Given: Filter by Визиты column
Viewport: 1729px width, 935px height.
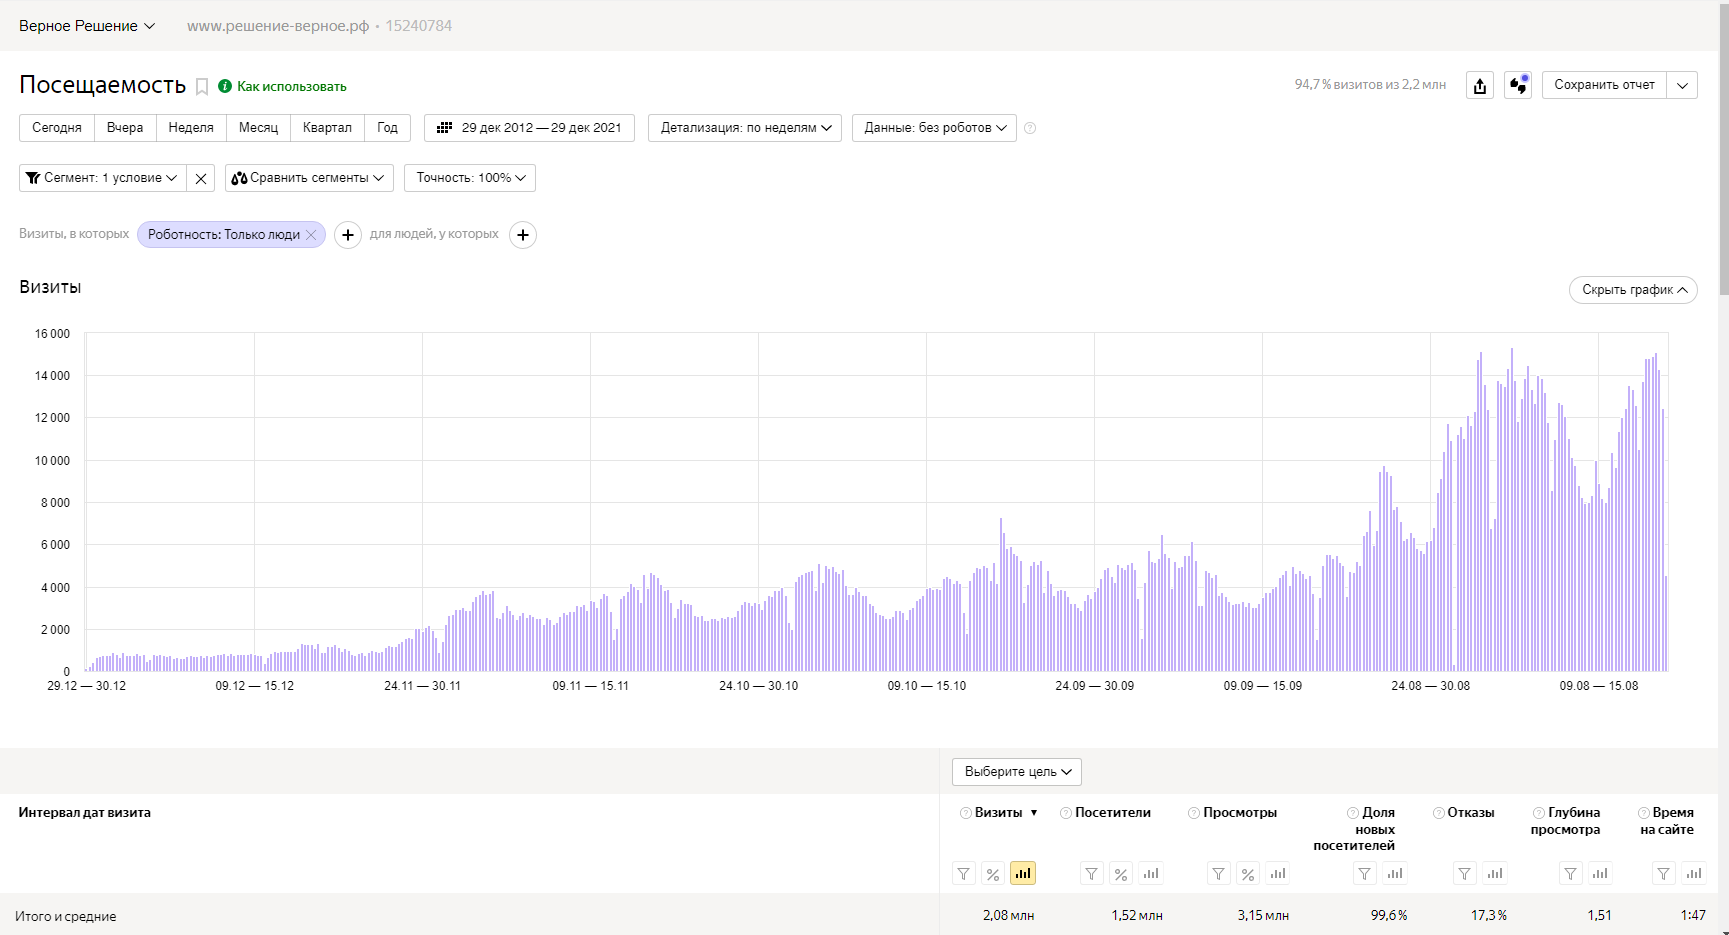Looking at the screenshot, I should tap(963, 874).
